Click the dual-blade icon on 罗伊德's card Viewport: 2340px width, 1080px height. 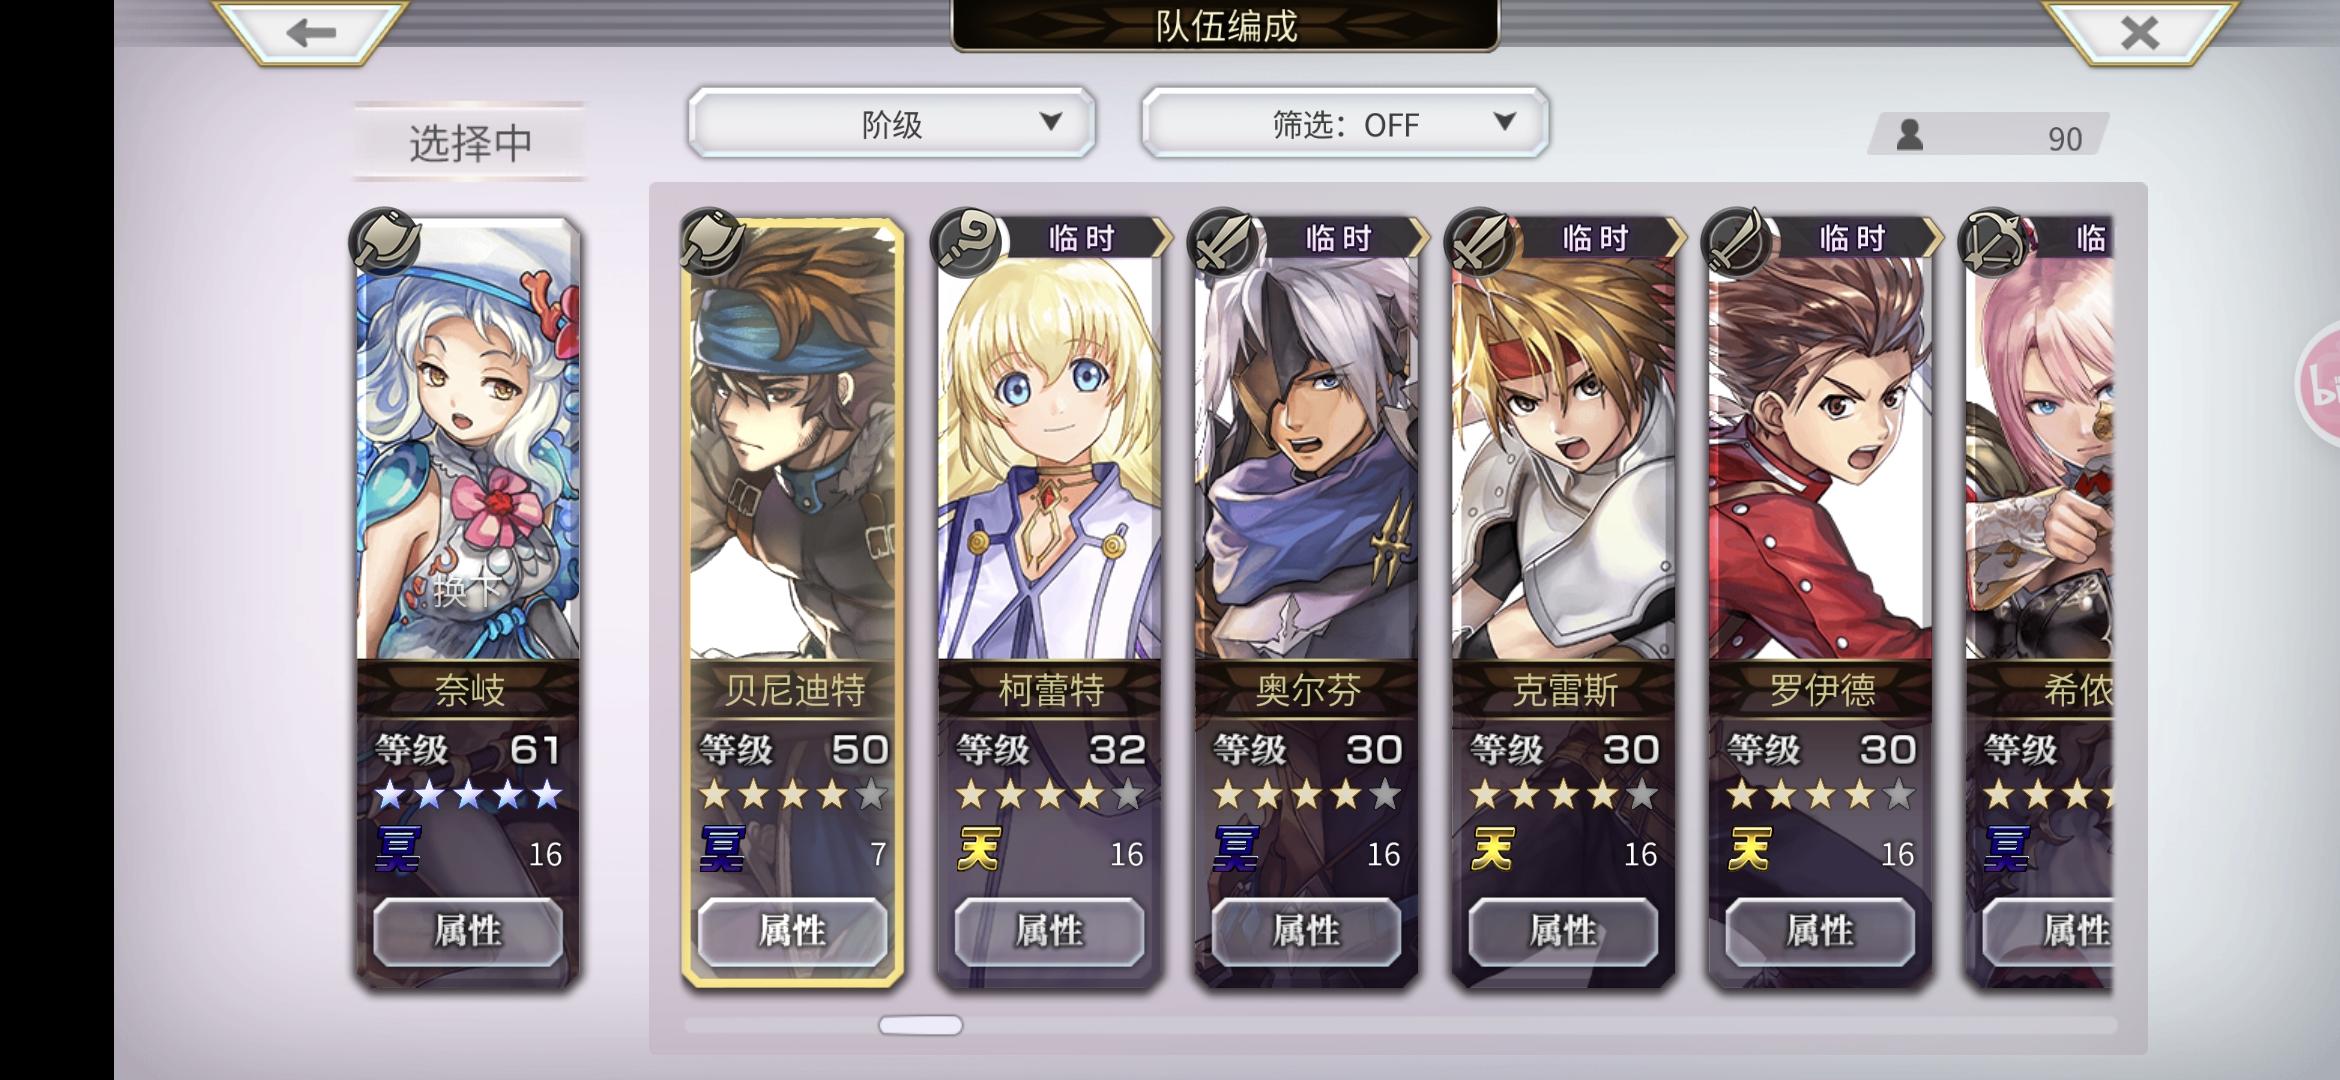click(1737, 242)
